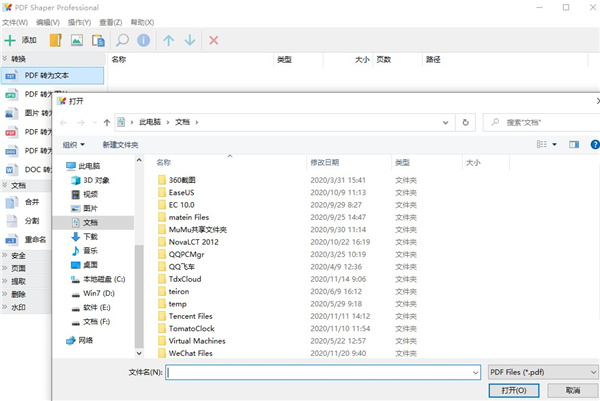
Task: Move item up with arrow icon
Action: point(169,40)
